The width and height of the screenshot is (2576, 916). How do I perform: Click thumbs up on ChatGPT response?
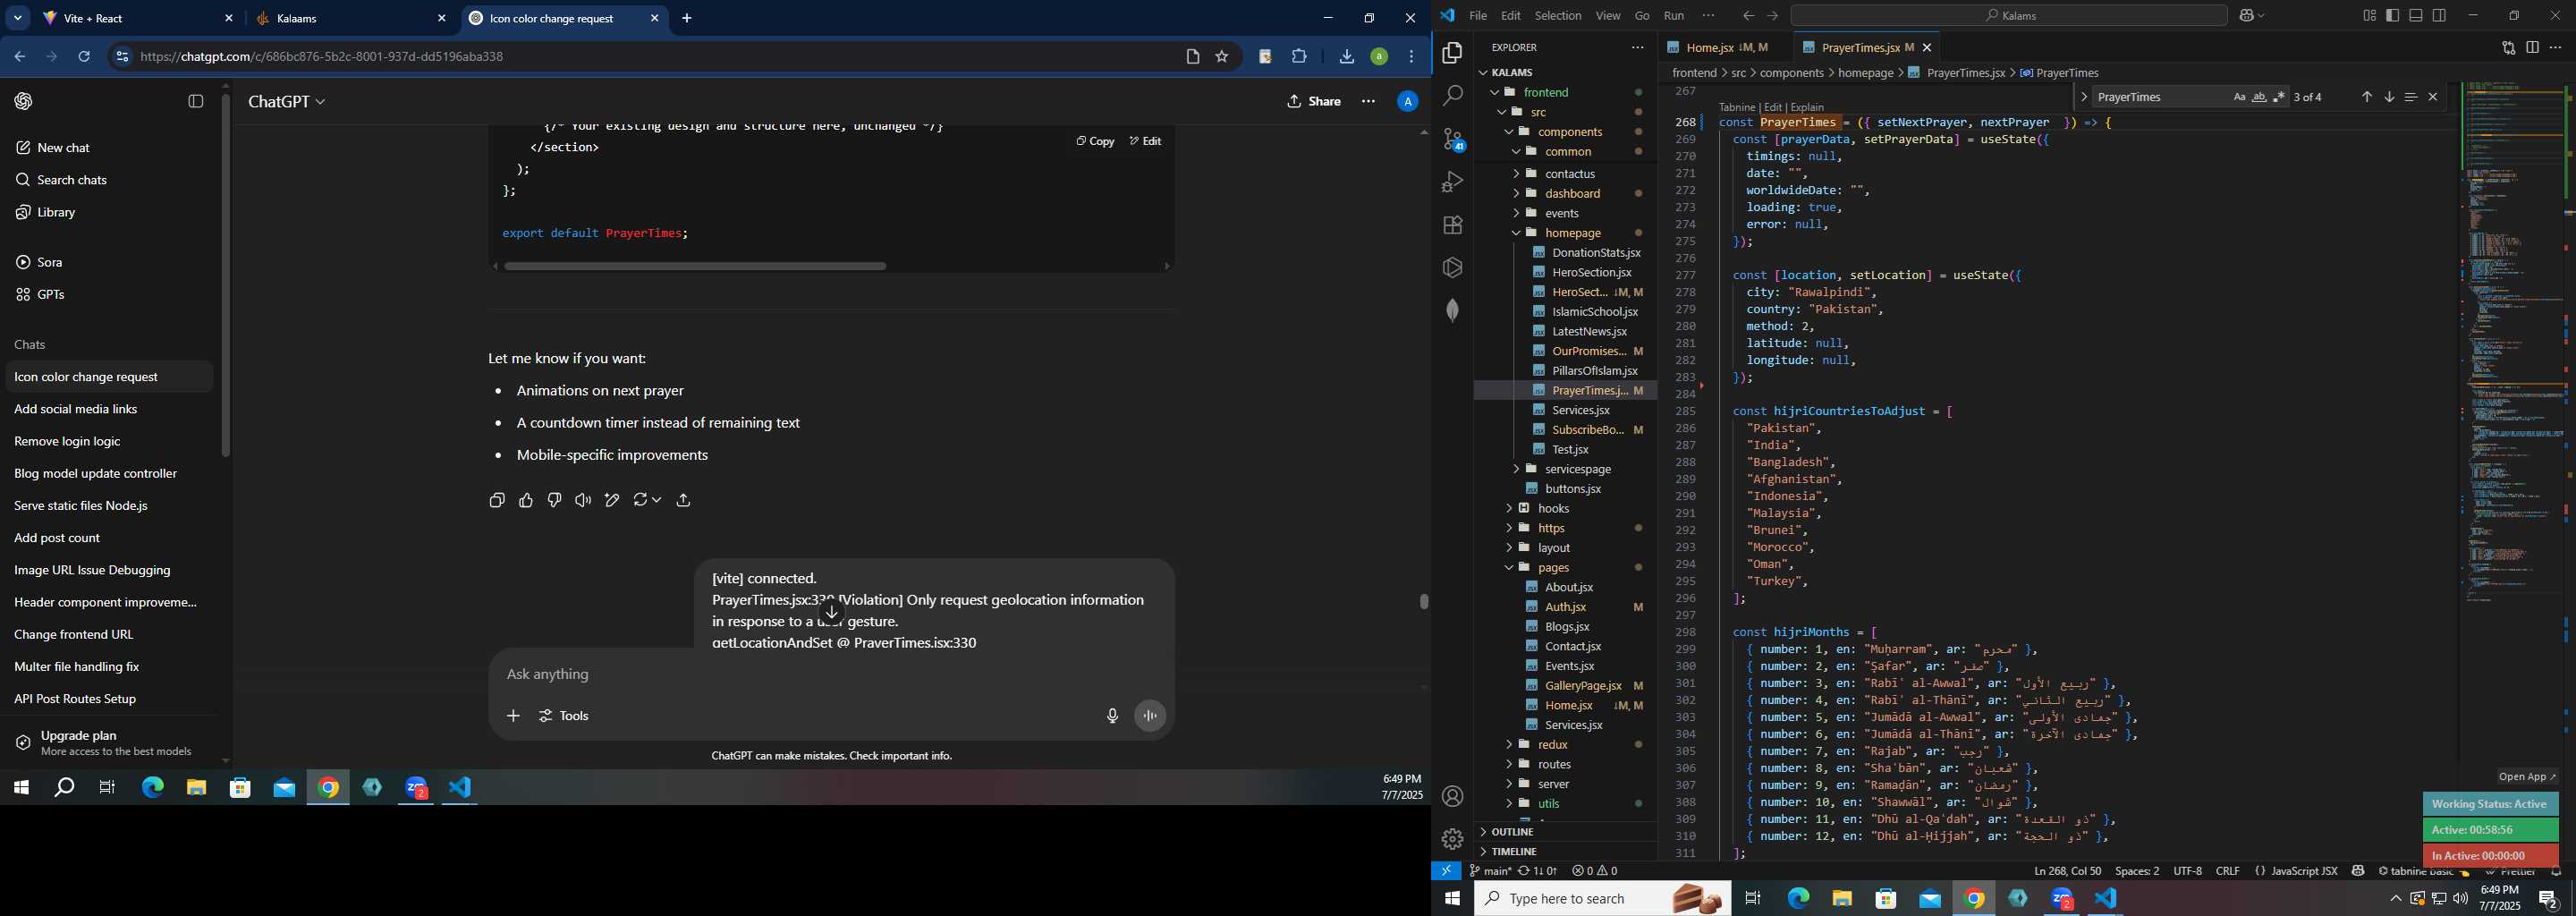[x=526, y=500]
